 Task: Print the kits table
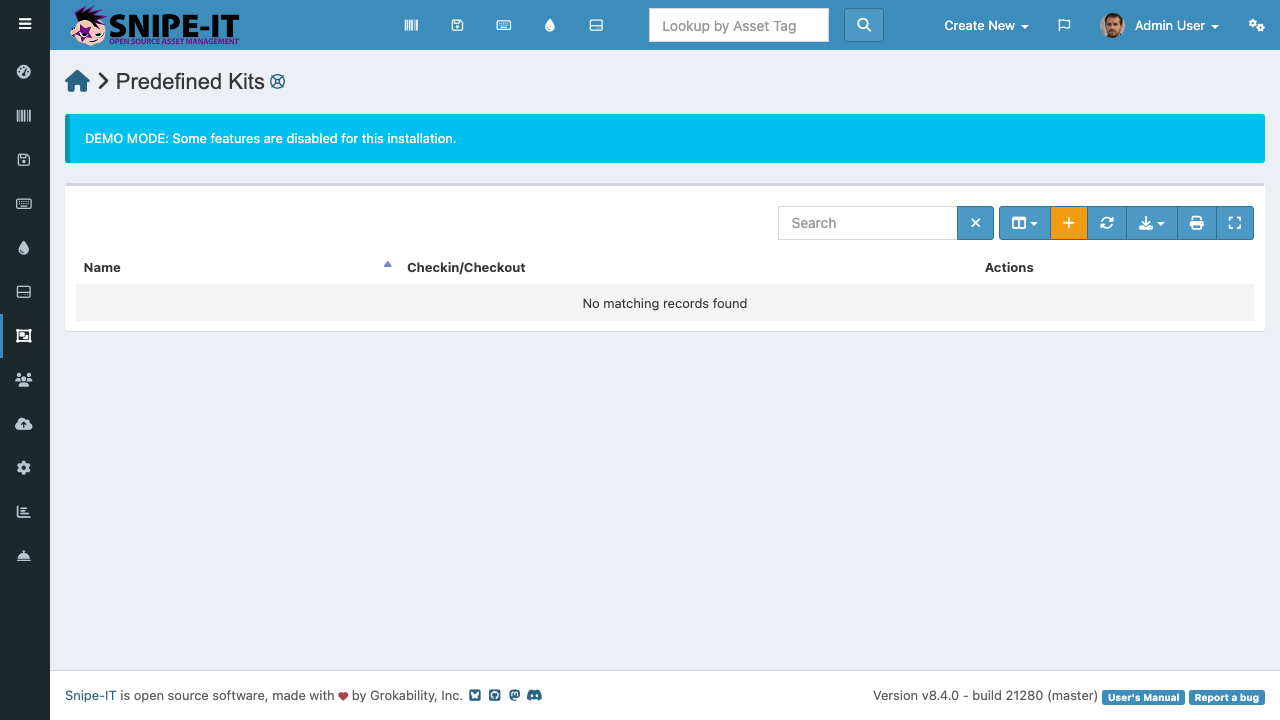(1197, 223)
